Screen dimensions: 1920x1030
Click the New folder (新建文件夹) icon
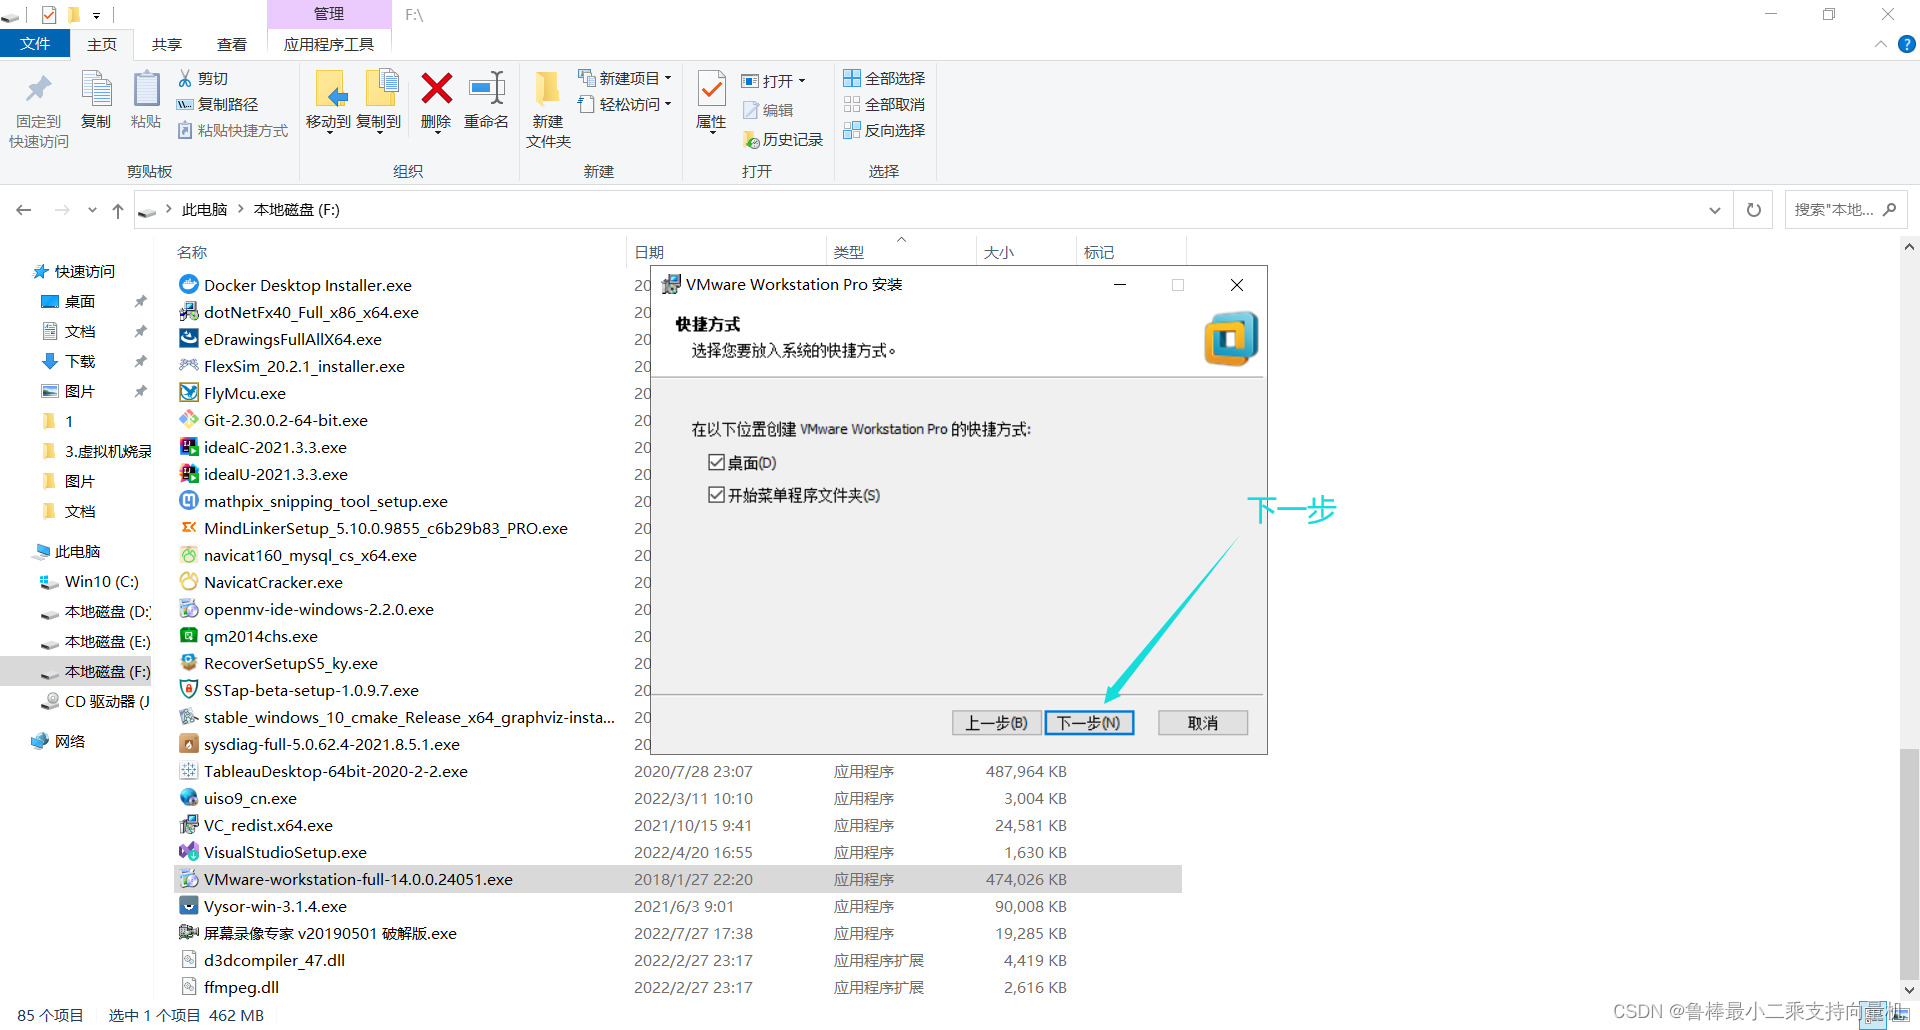547,90
